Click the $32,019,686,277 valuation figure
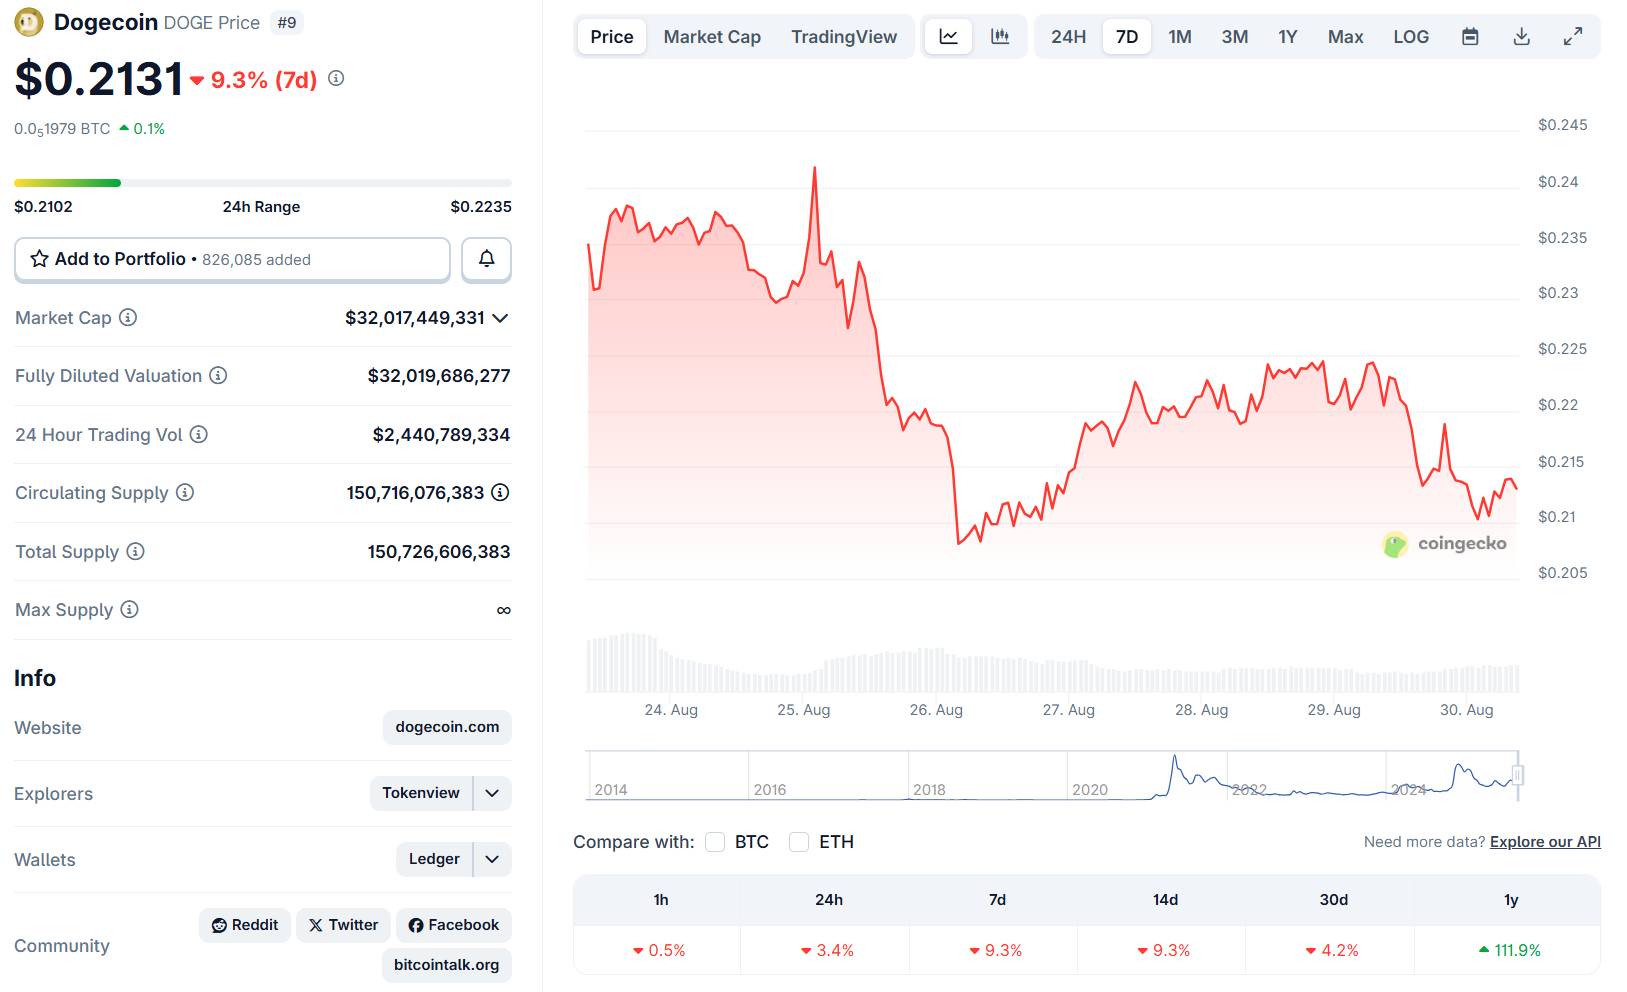The height and width of the screenshot is (992, 1627). click(x=439, y=376)
